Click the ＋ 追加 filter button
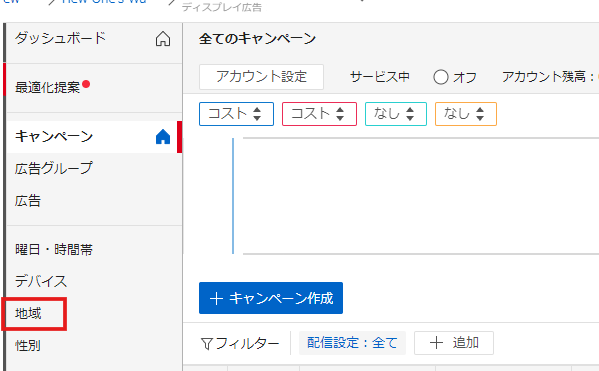The image size is (599, 371). click(454, 343)
